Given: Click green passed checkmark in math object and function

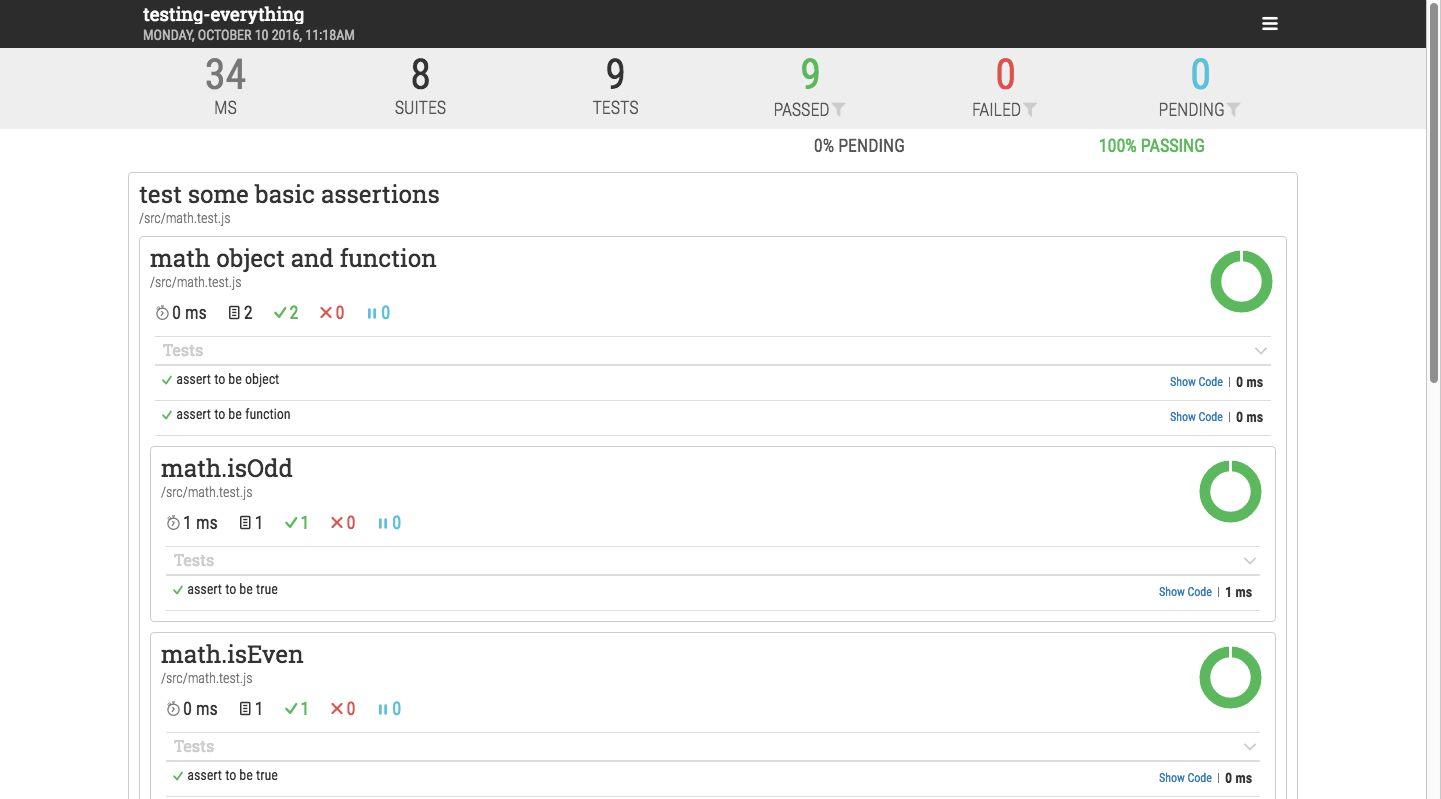Looking at the screenshot, I should (279, 313).
